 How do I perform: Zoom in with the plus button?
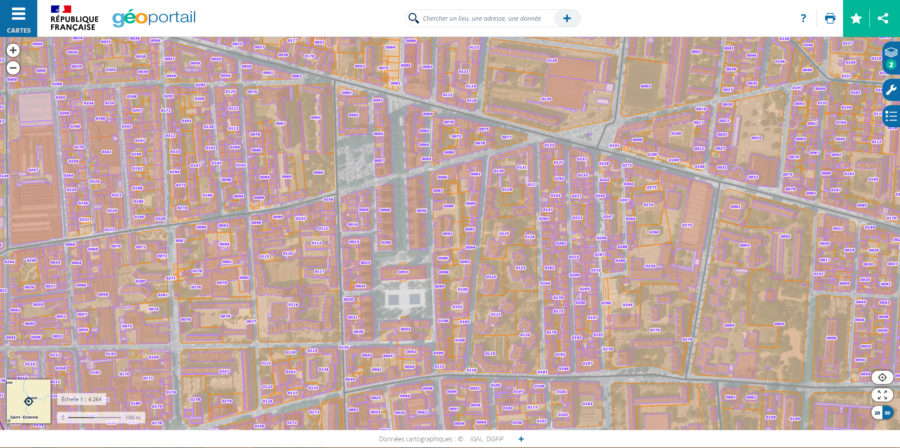pos(13,50)
